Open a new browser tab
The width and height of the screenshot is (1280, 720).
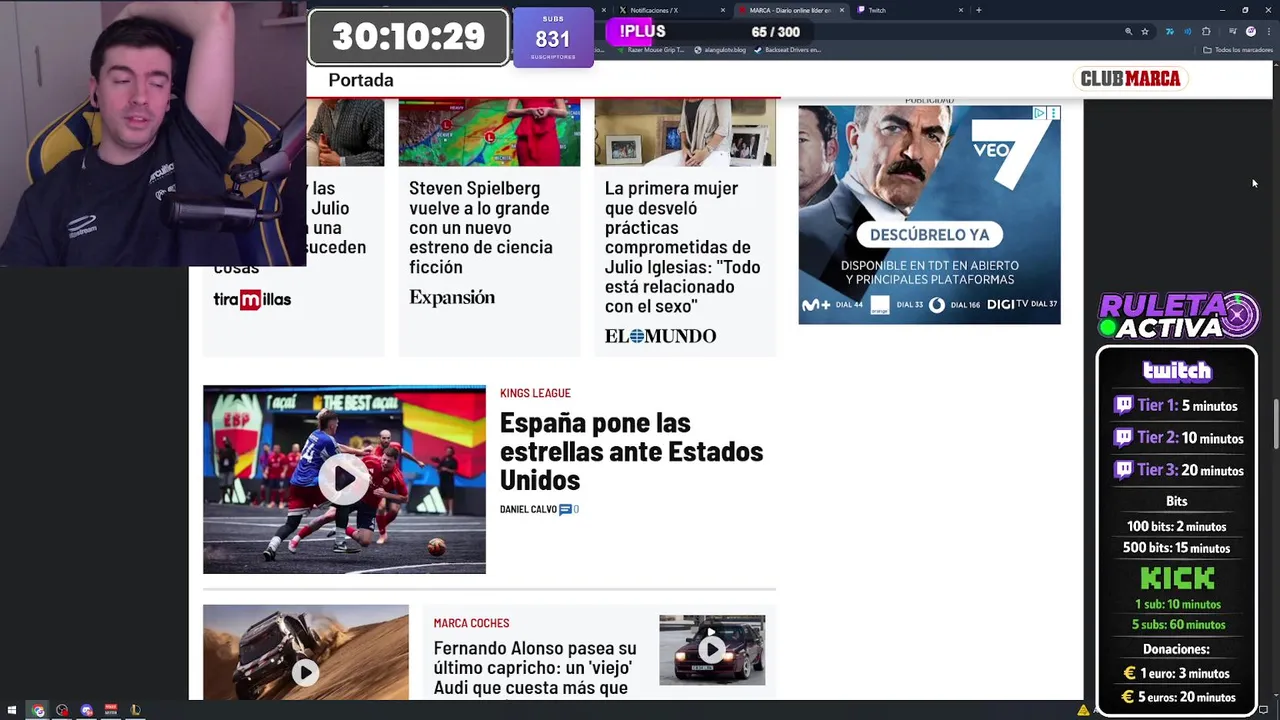(x=978, y=10)
